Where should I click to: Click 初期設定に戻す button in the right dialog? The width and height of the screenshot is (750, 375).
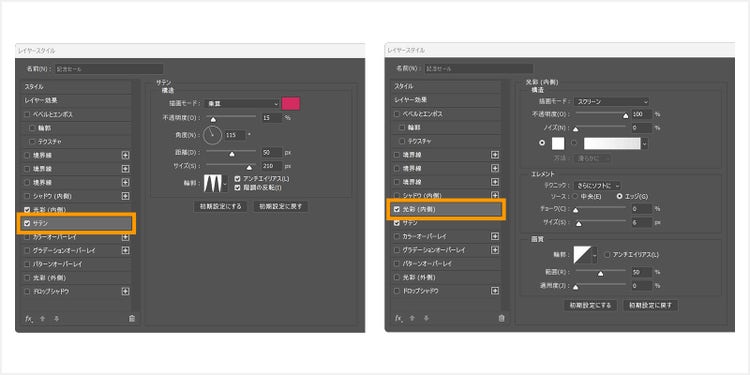pos(651,305)
